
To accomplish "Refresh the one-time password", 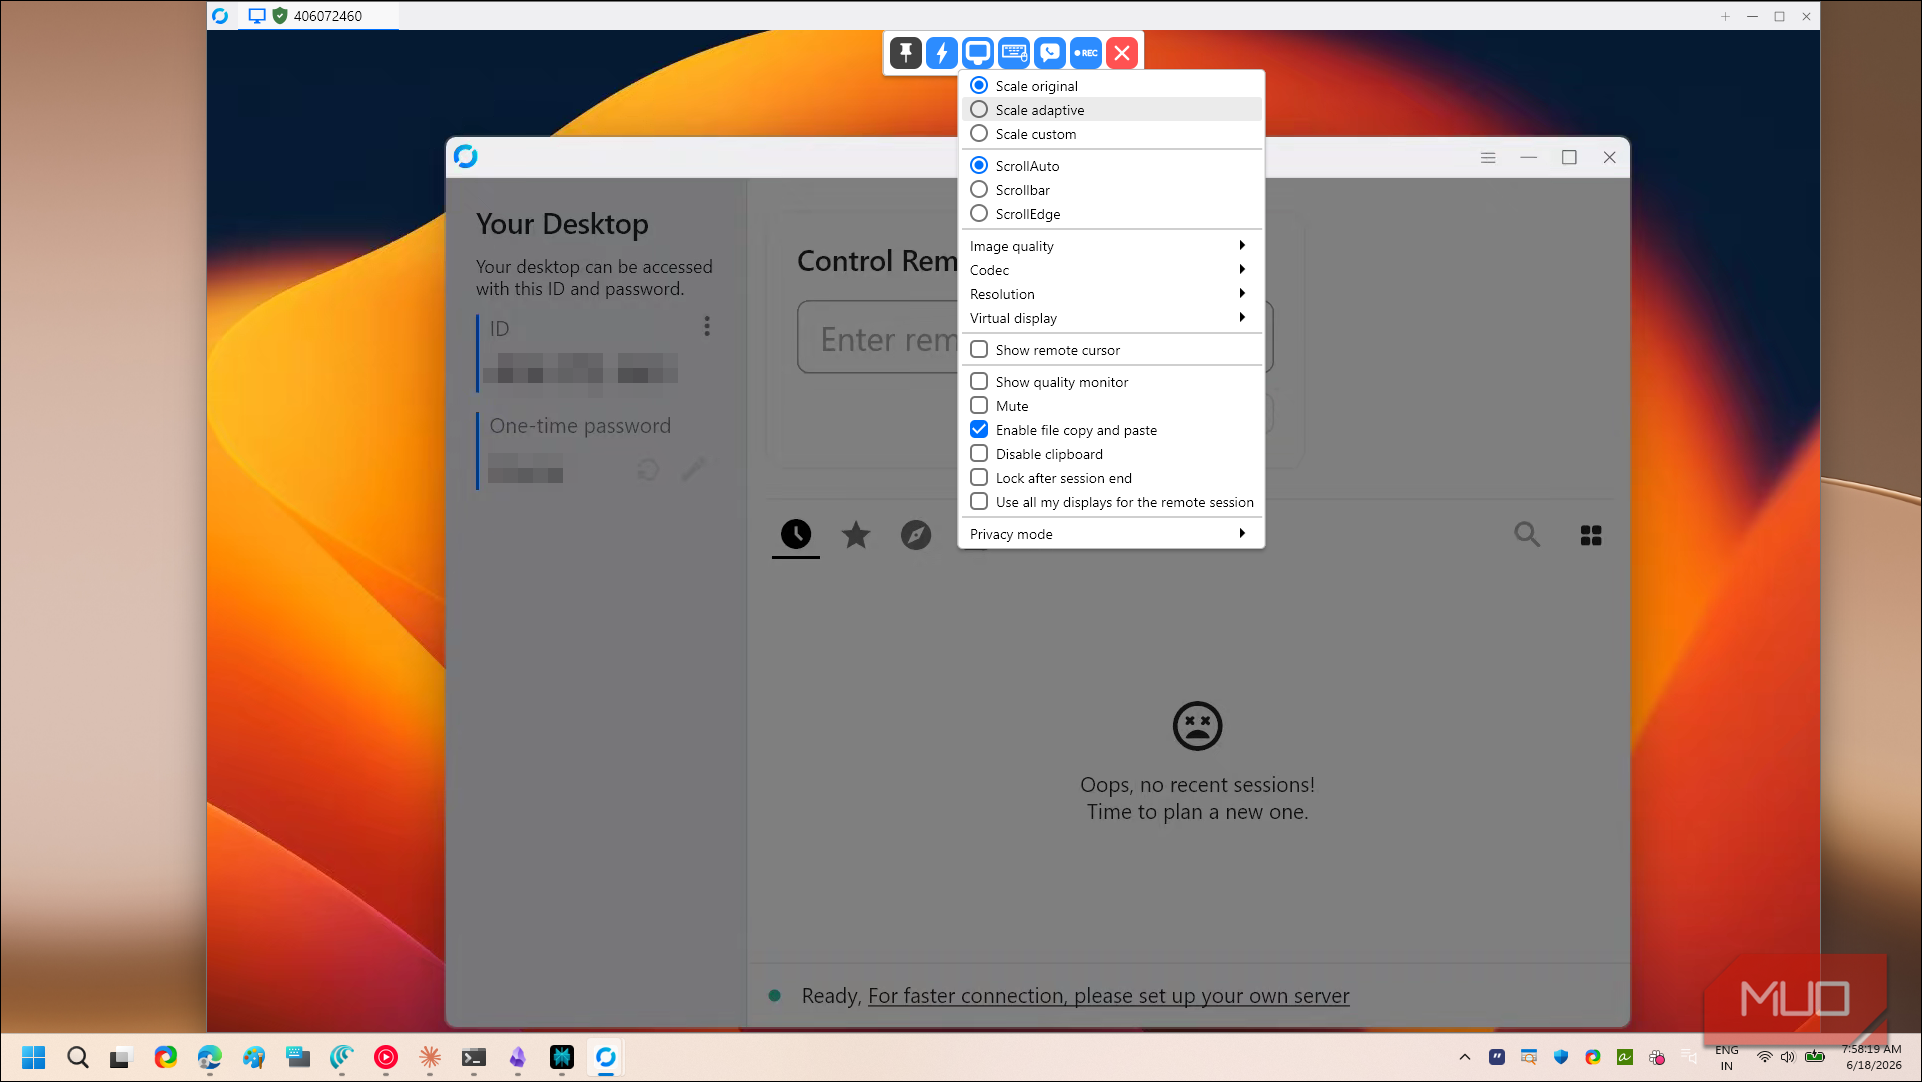I will (x=648, y=469).
